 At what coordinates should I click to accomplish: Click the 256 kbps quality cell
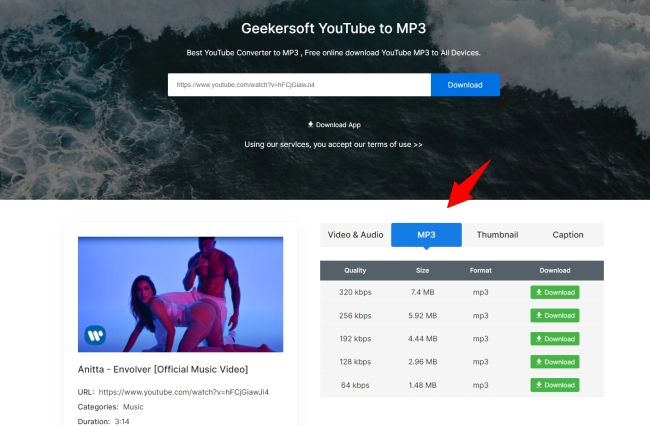tap(355, 315)
